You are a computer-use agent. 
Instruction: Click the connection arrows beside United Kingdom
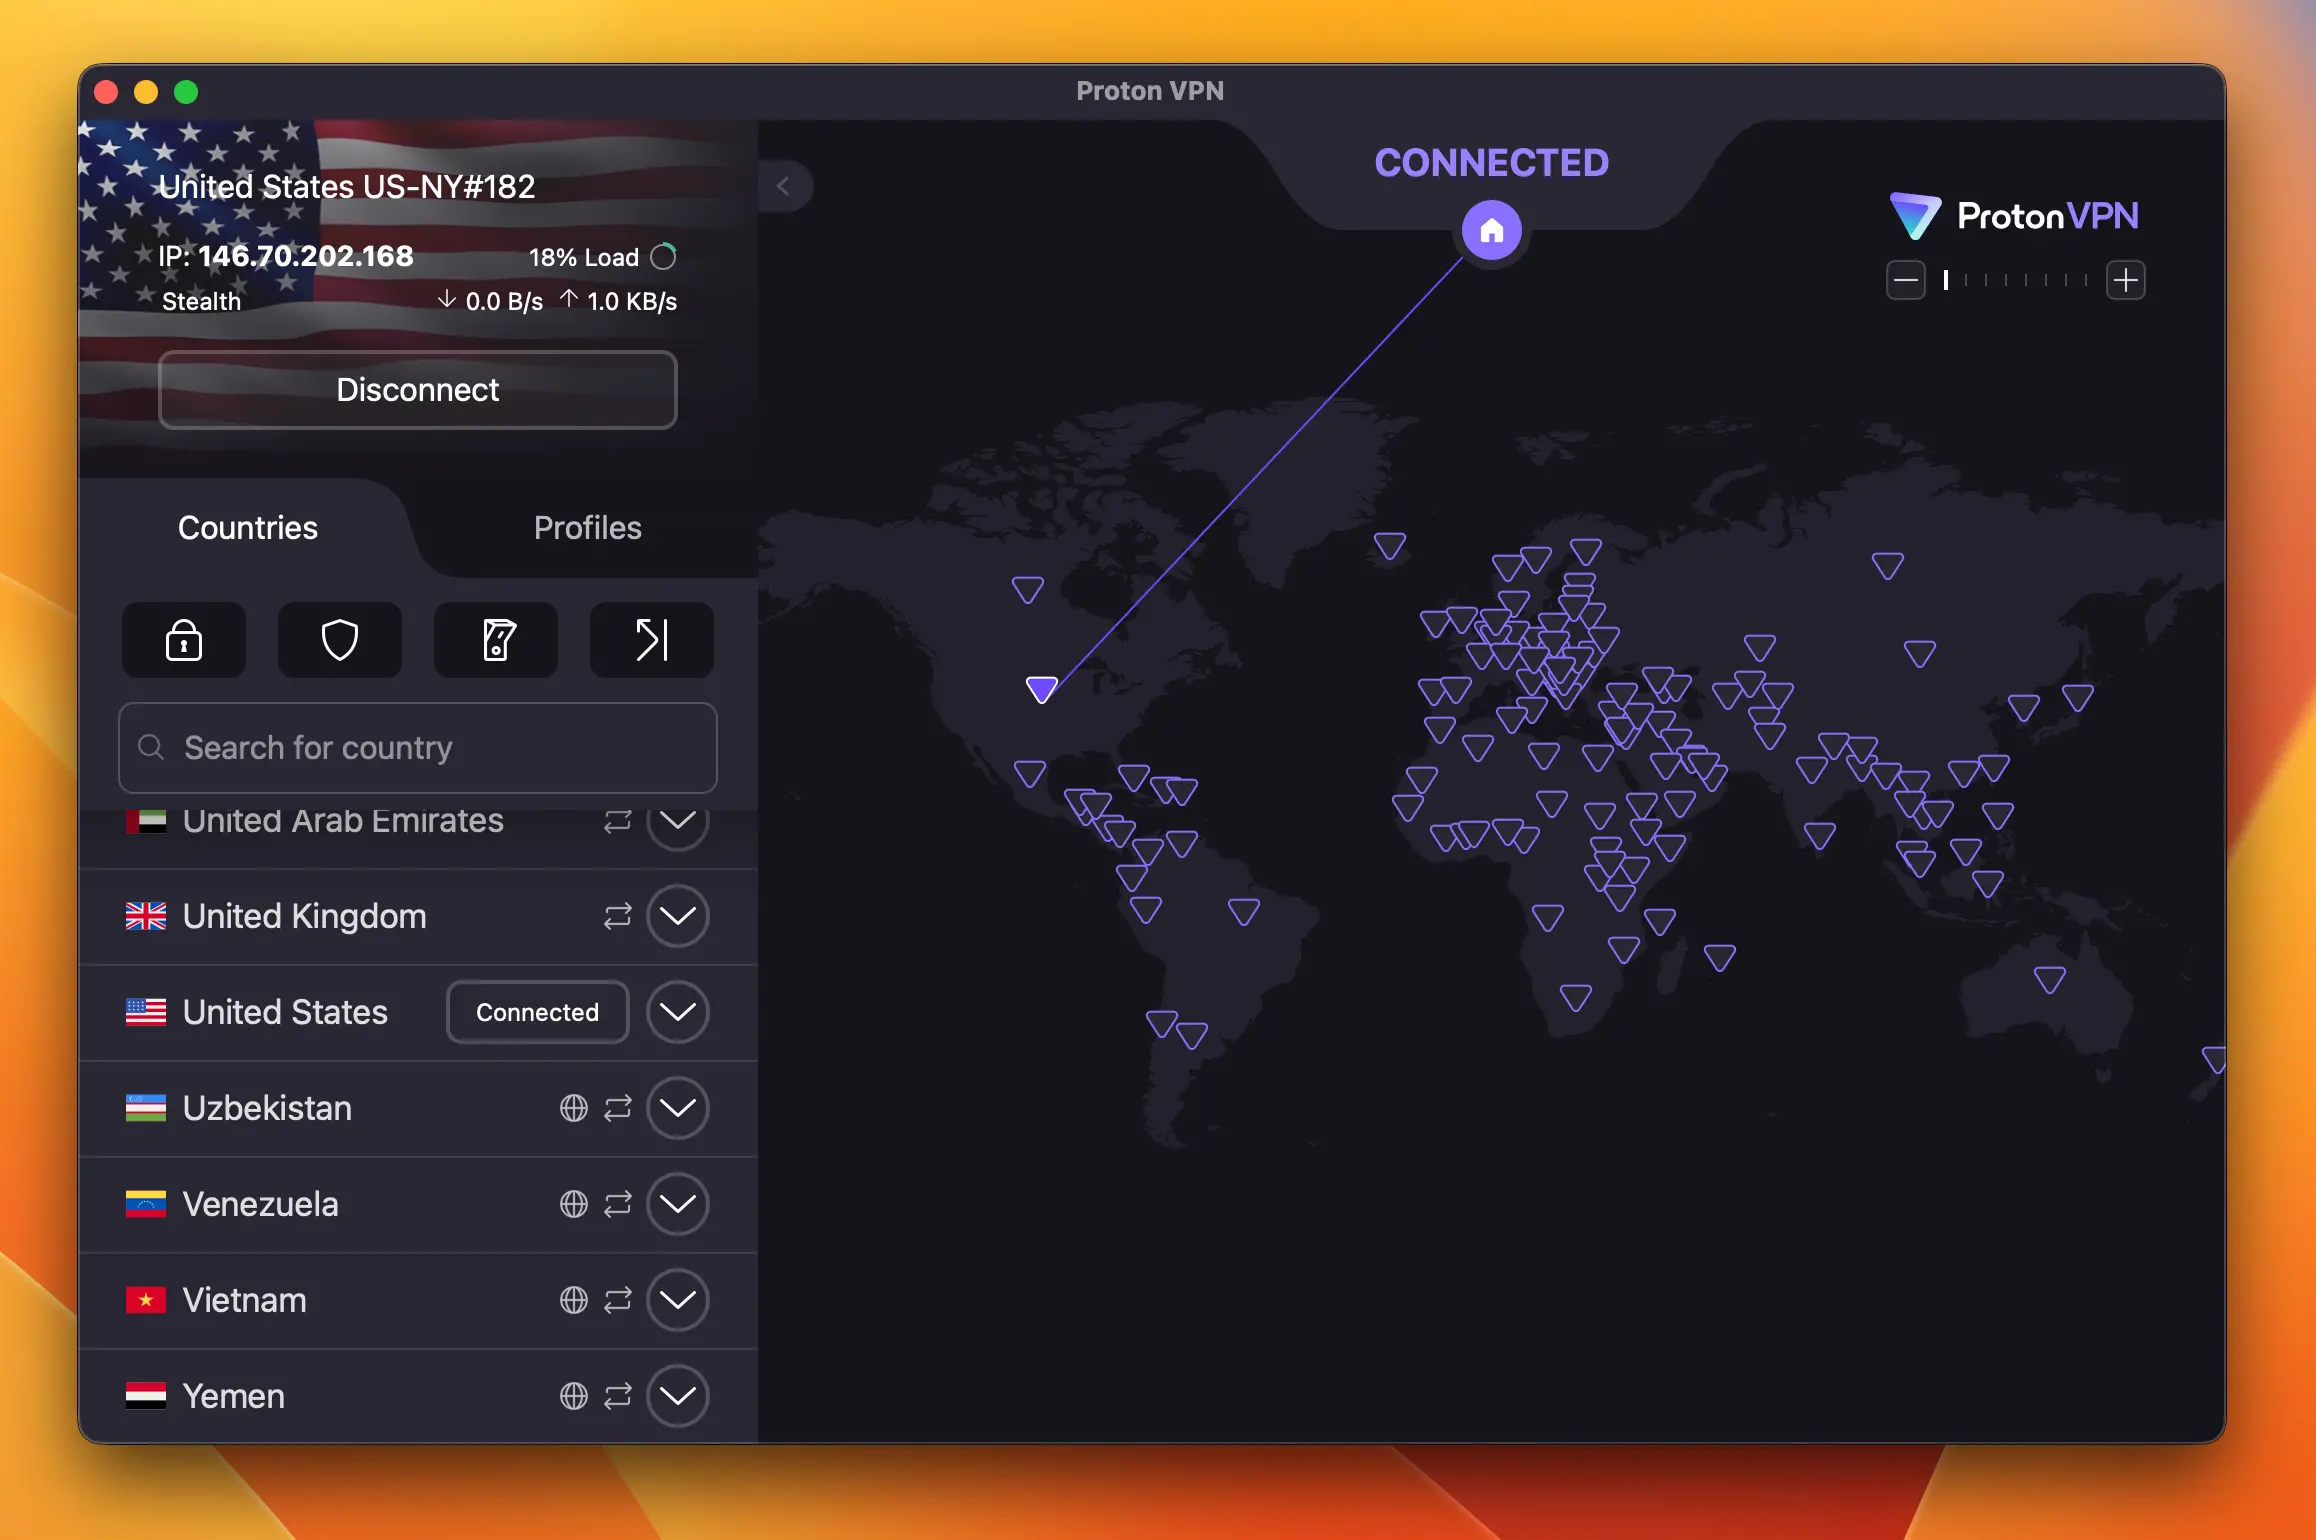(617, 916)
